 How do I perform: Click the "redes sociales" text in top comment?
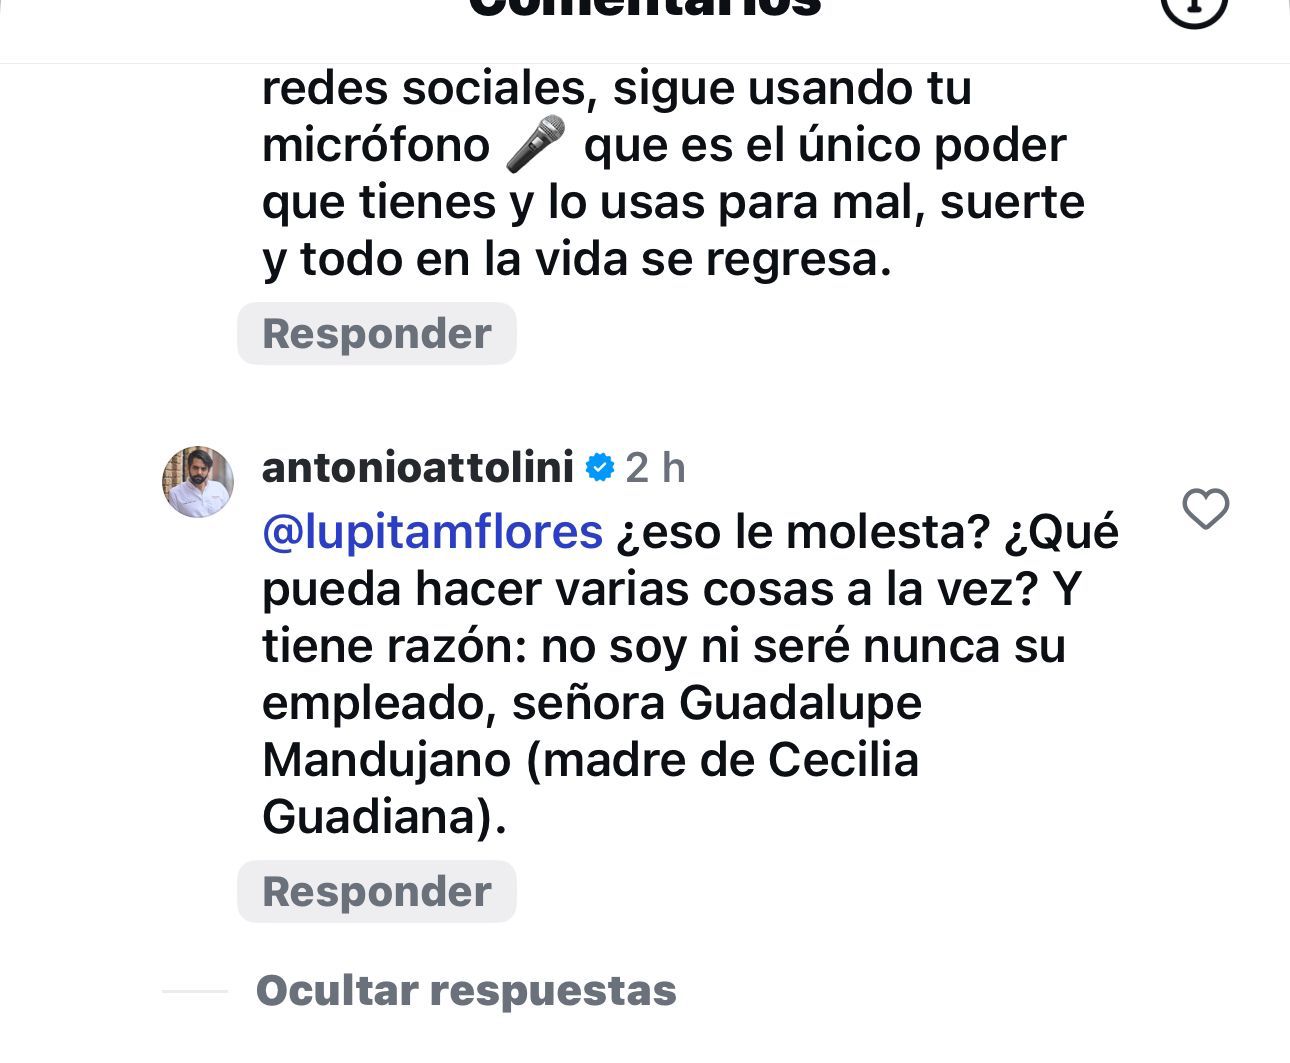[x=422, y=88]
